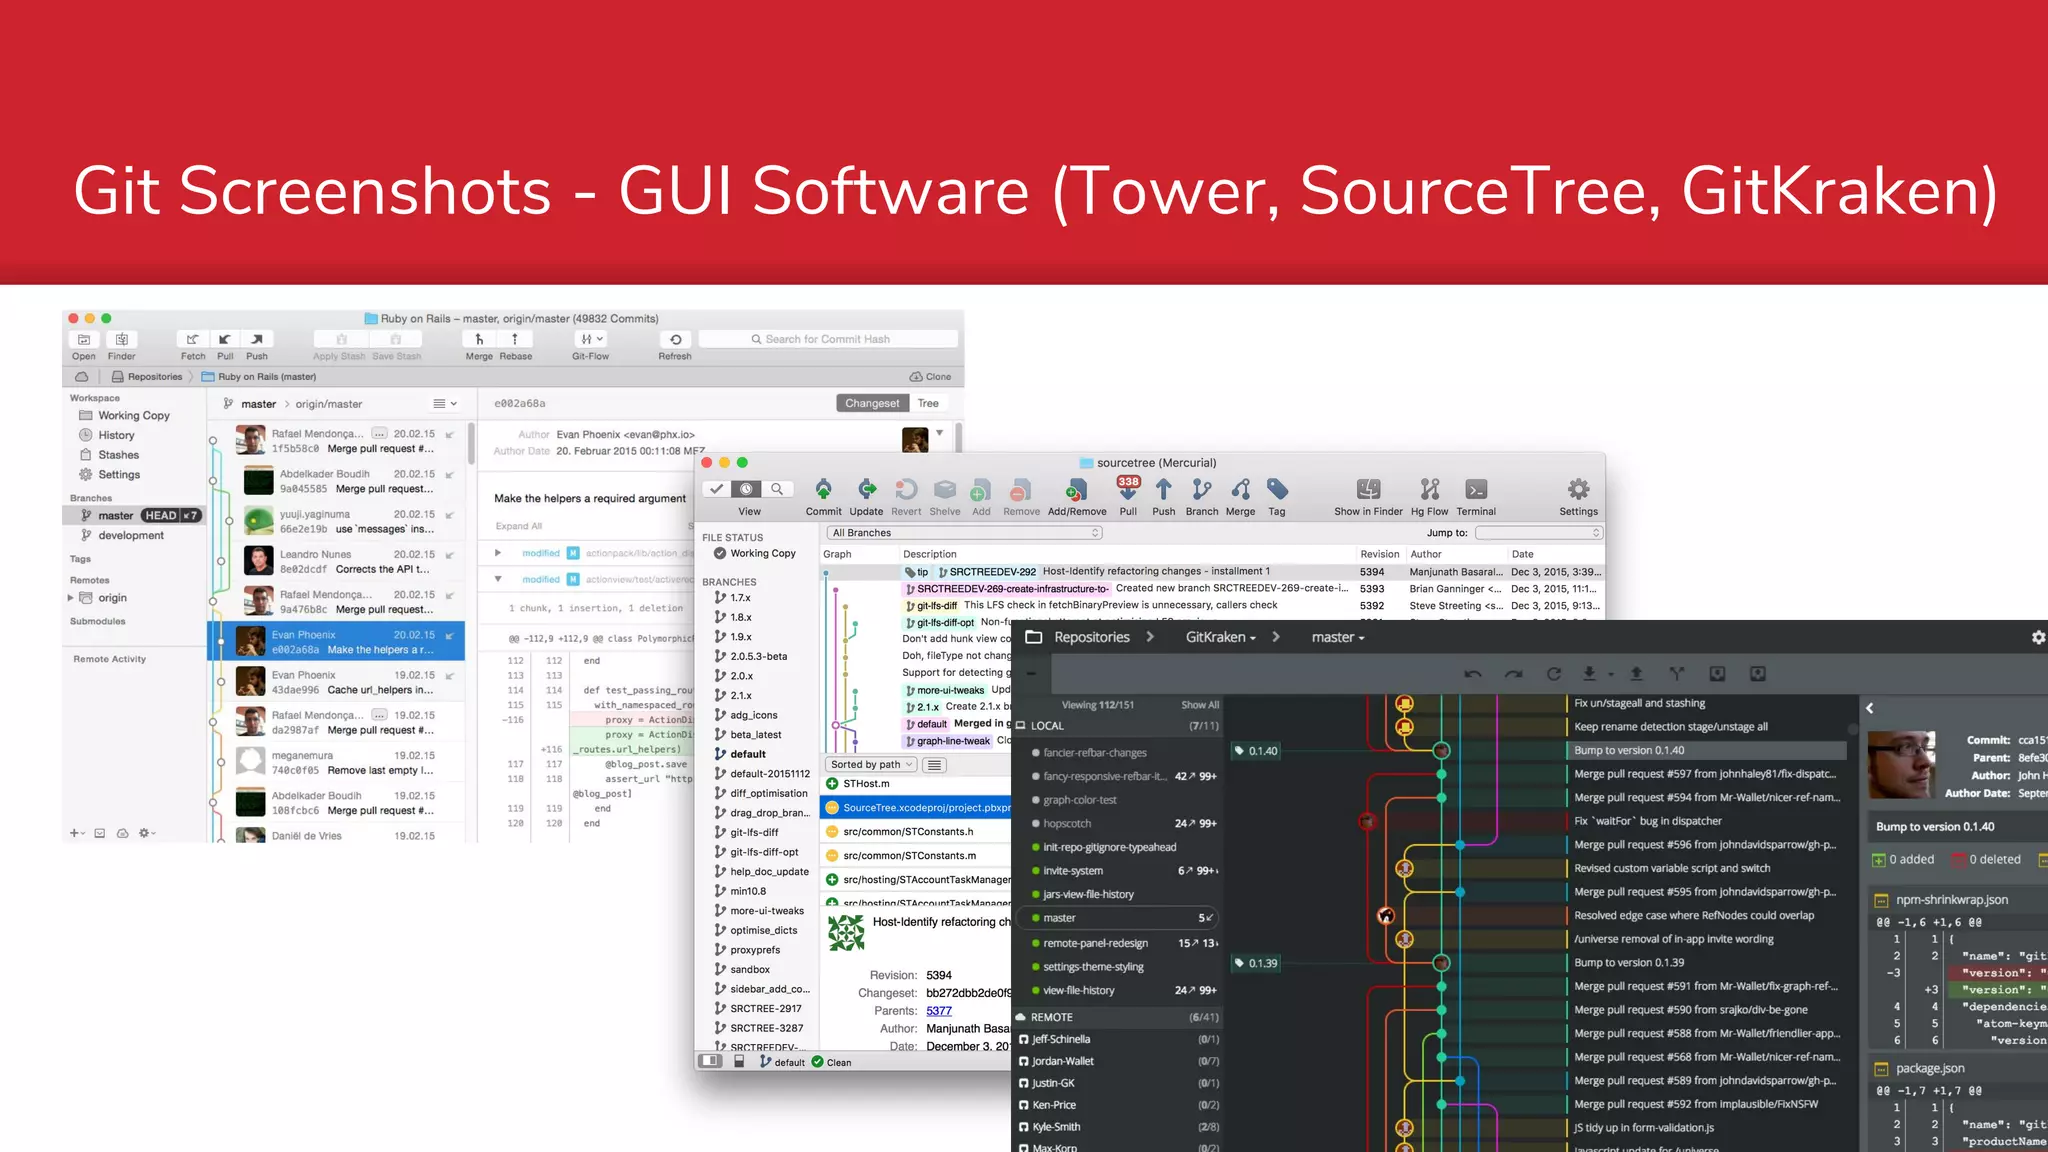This screenshot has width=2048, height=1152.
Task: Open Terminal from the SourceTree toolbar
Action: click(1476, 489)
